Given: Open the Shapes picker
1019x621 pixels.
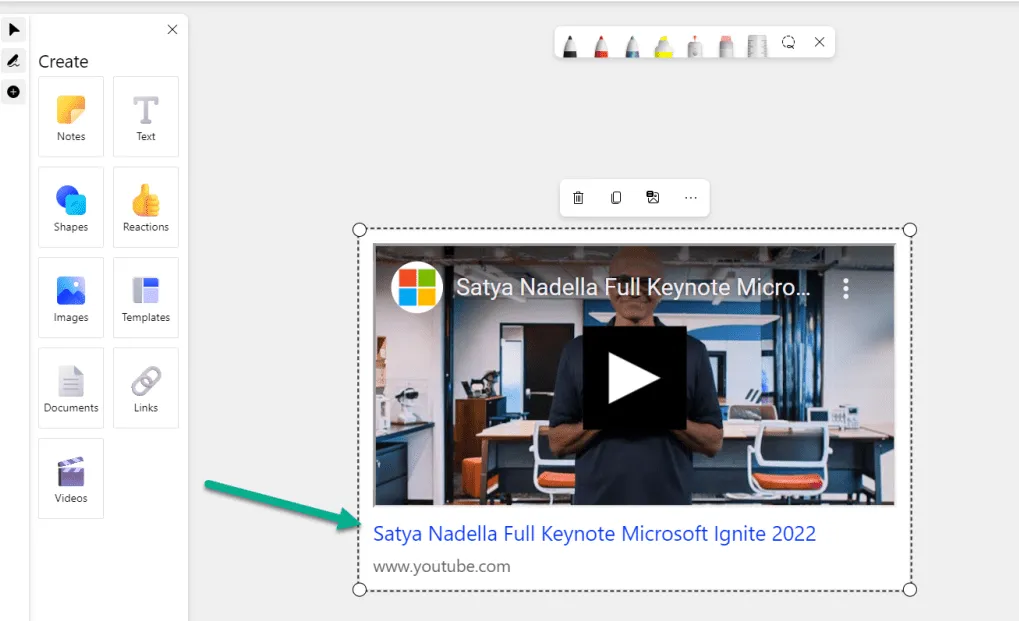Looking at the screenshot, I should pos(70,207).
